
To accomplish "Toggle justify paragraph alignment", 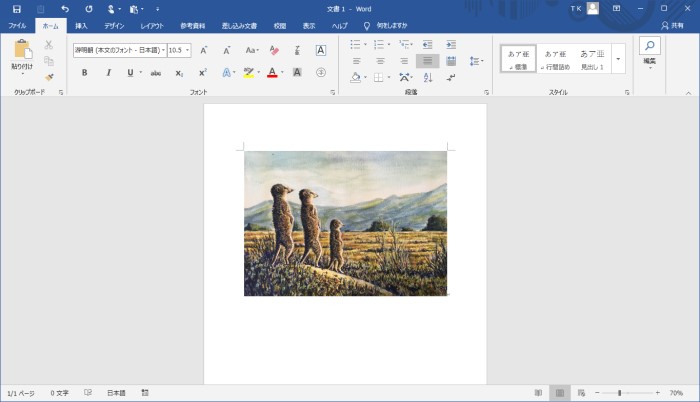I will tap(427, 61).
